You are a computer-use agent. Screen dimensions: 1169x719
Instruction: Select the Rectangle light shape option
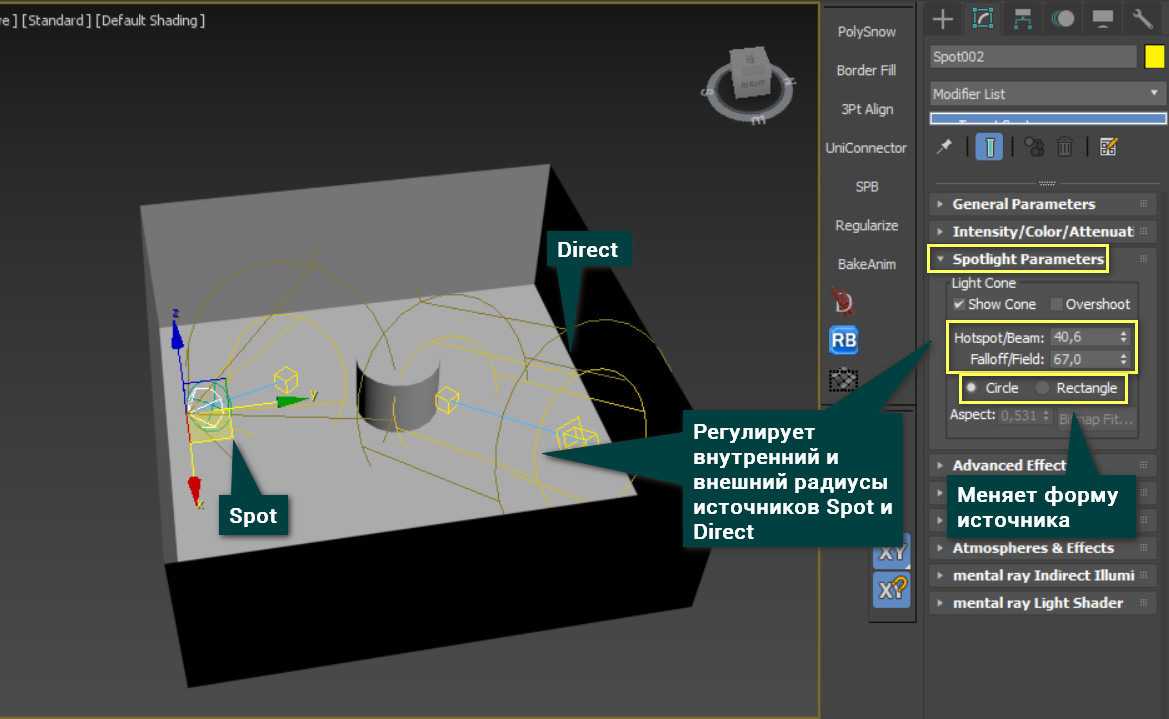(1043, 388)
